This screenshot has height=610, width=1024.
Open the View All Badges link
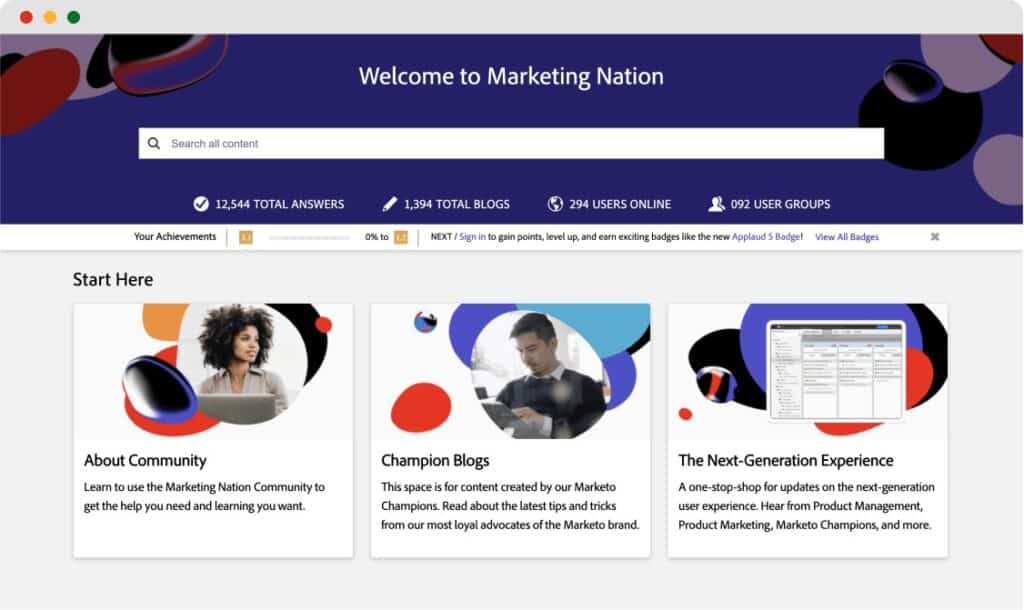tap(847, 237)
